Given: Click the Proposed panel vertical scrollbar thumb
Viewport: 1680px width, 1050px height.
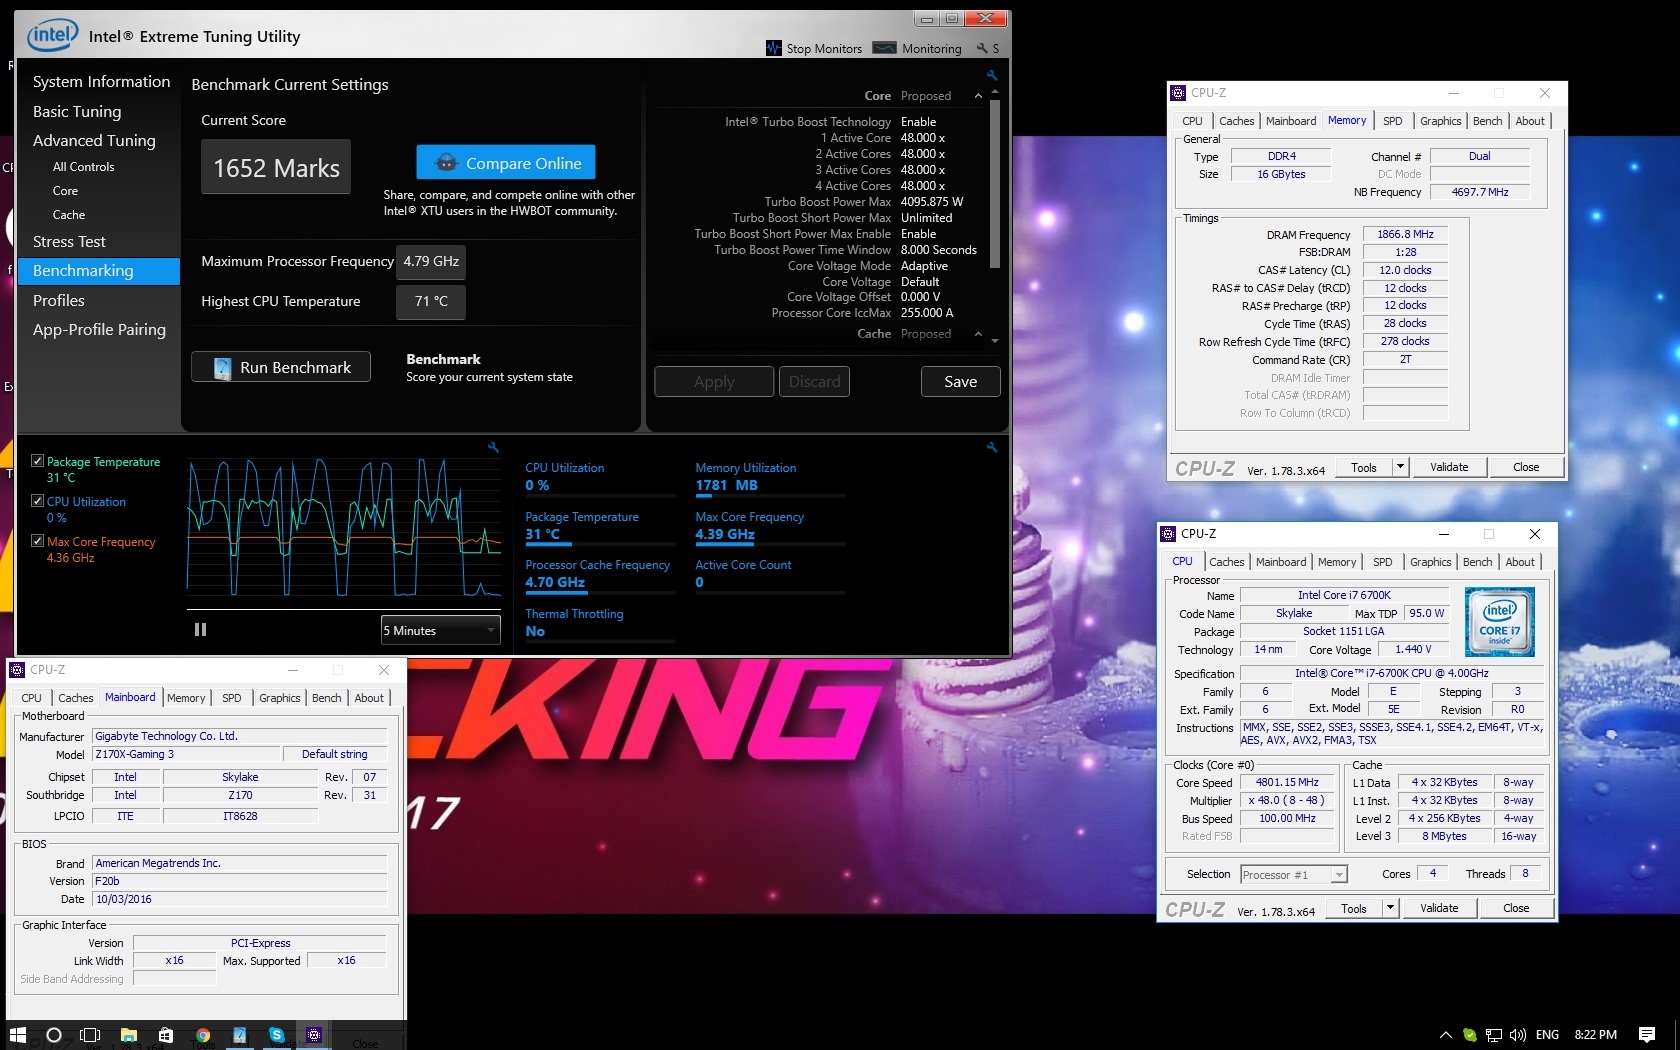Looking at the screenshot, I should (x=994, y=184).
